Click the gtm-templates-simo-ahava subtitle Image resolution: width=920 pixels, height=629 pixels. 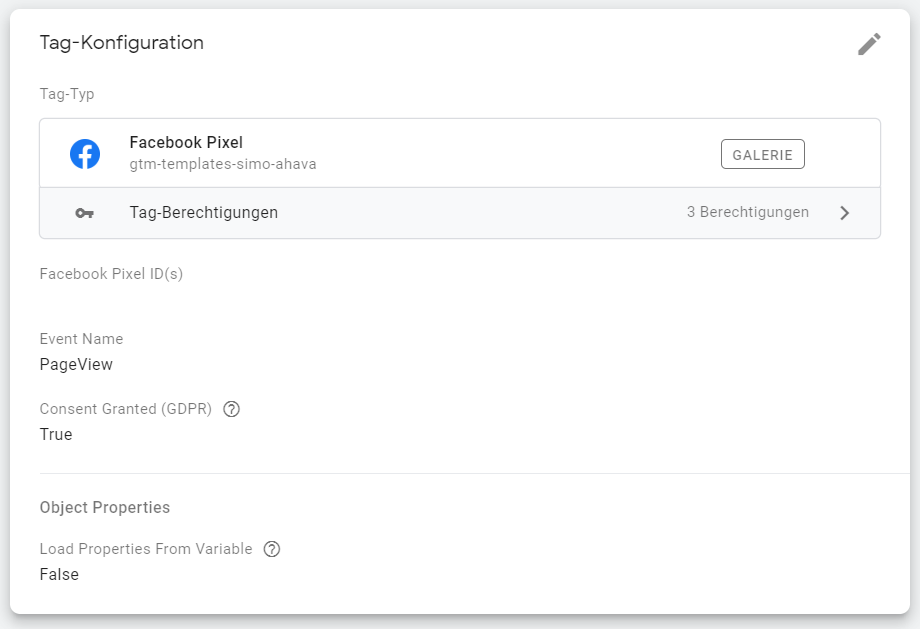pyautogui.click(x=223, y=164)
